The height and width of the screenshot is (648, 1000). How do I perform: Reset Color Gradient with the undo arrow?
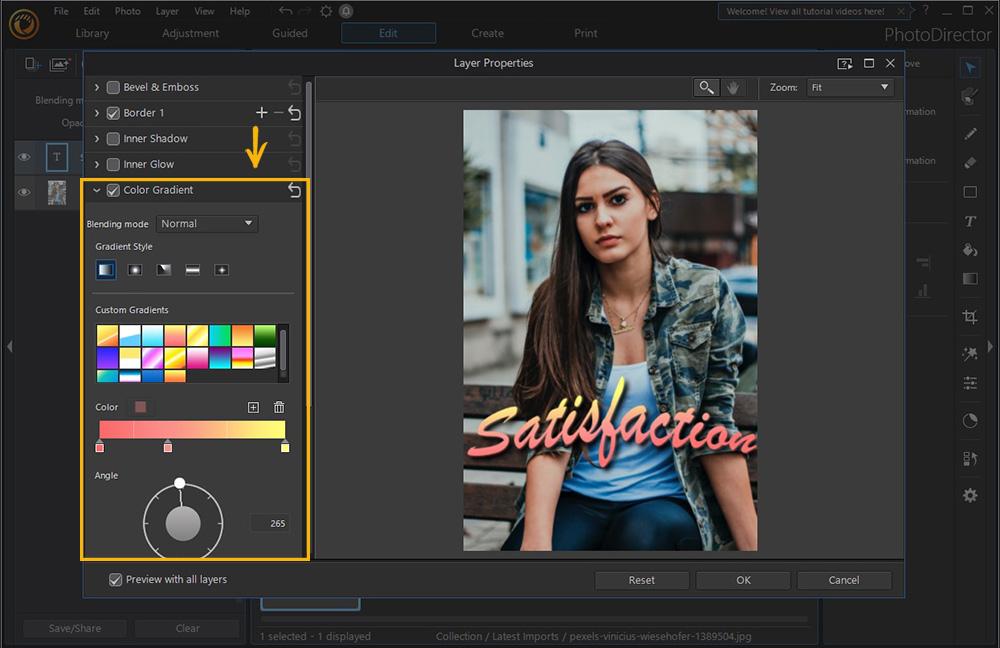tap(294, 190)
